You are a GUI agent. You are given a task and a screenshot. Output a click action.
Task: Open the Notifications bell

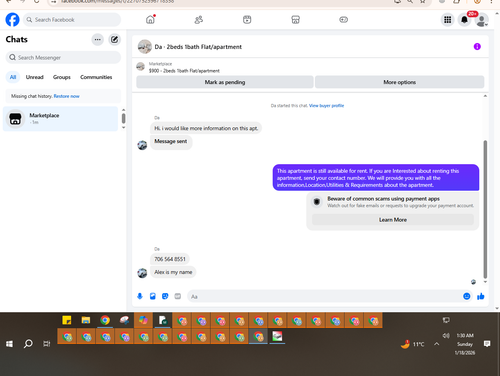(464, 20)
